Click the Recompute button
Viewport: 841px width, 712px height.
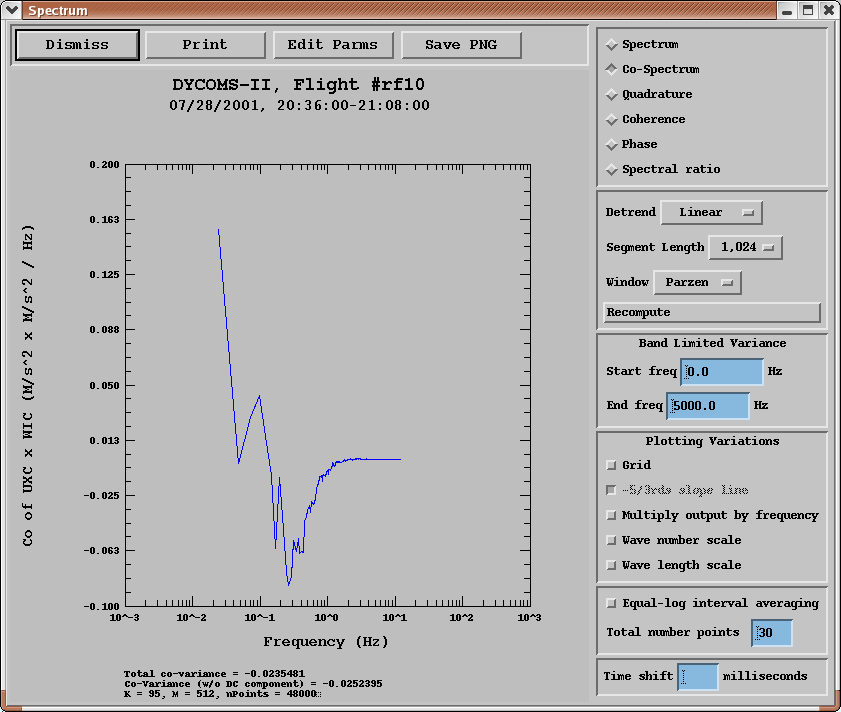(712, 313)
